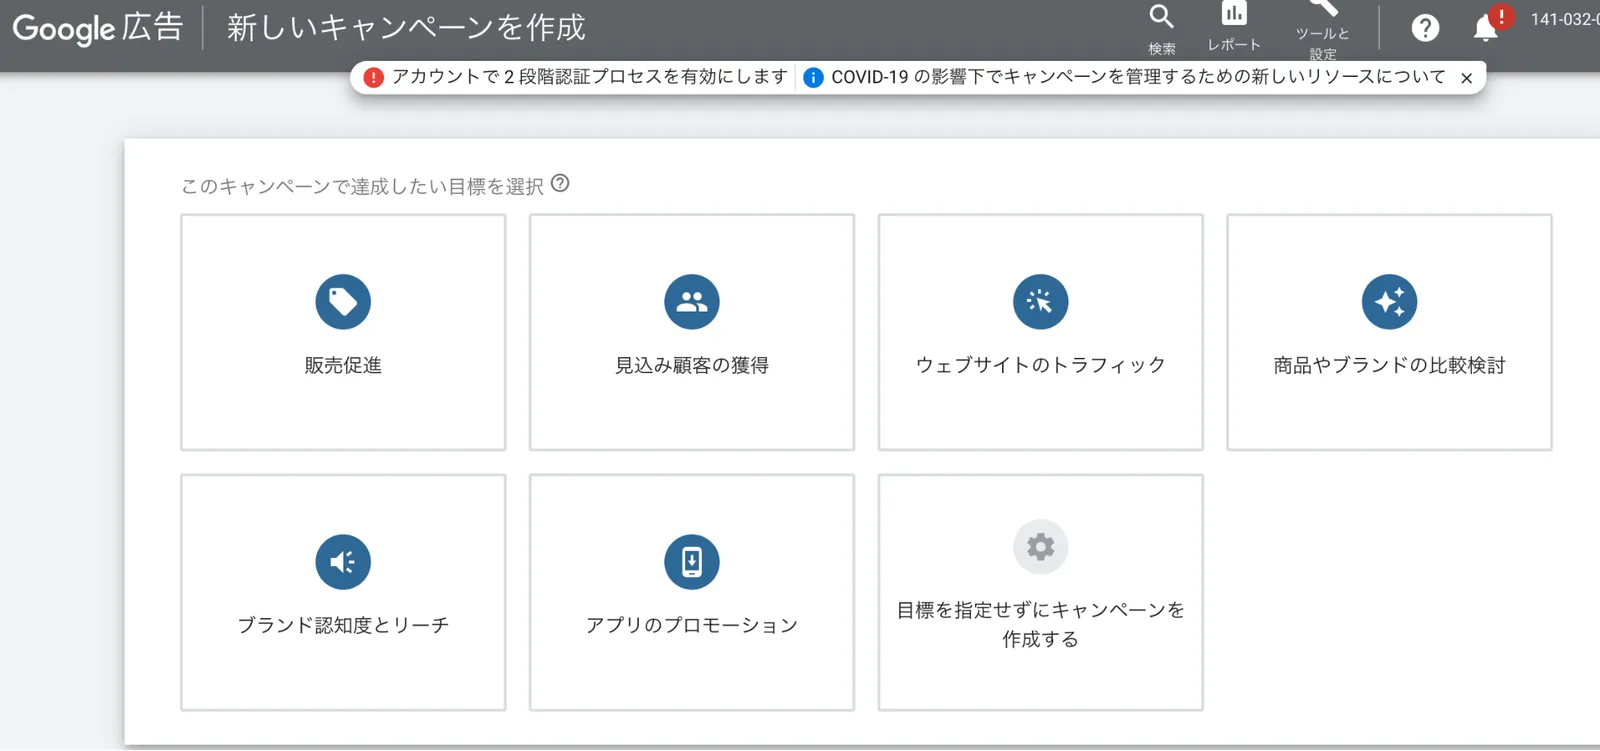Click the red alert icon in banner
1600x751 pixels.
[373, 78]
